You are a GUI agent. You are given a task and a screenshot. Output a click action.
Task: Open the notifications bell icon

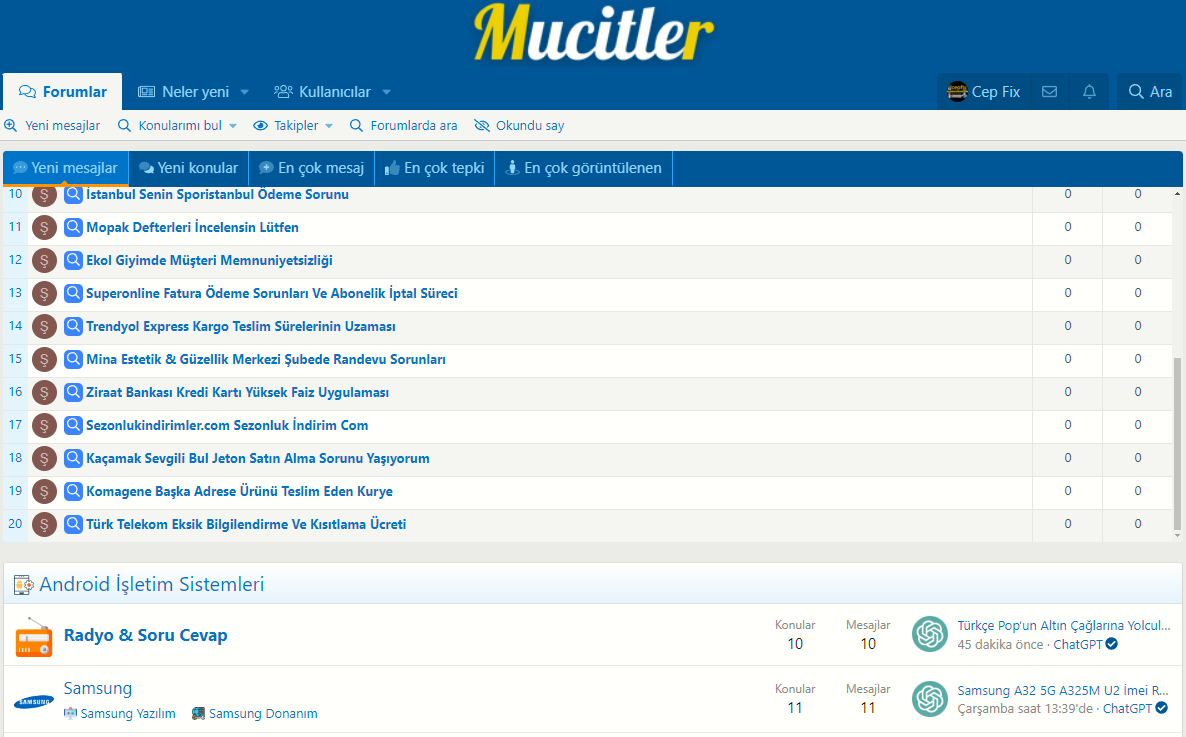tap(1089, 92)
